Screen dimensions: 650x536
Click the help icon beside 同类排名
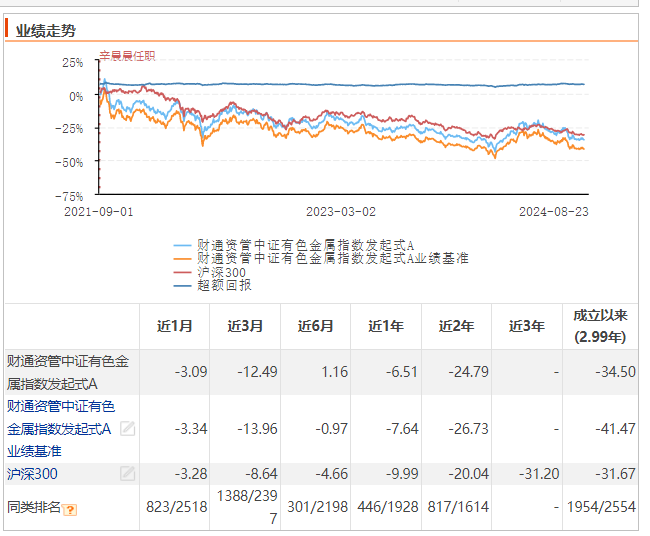(x=70, y=509)
